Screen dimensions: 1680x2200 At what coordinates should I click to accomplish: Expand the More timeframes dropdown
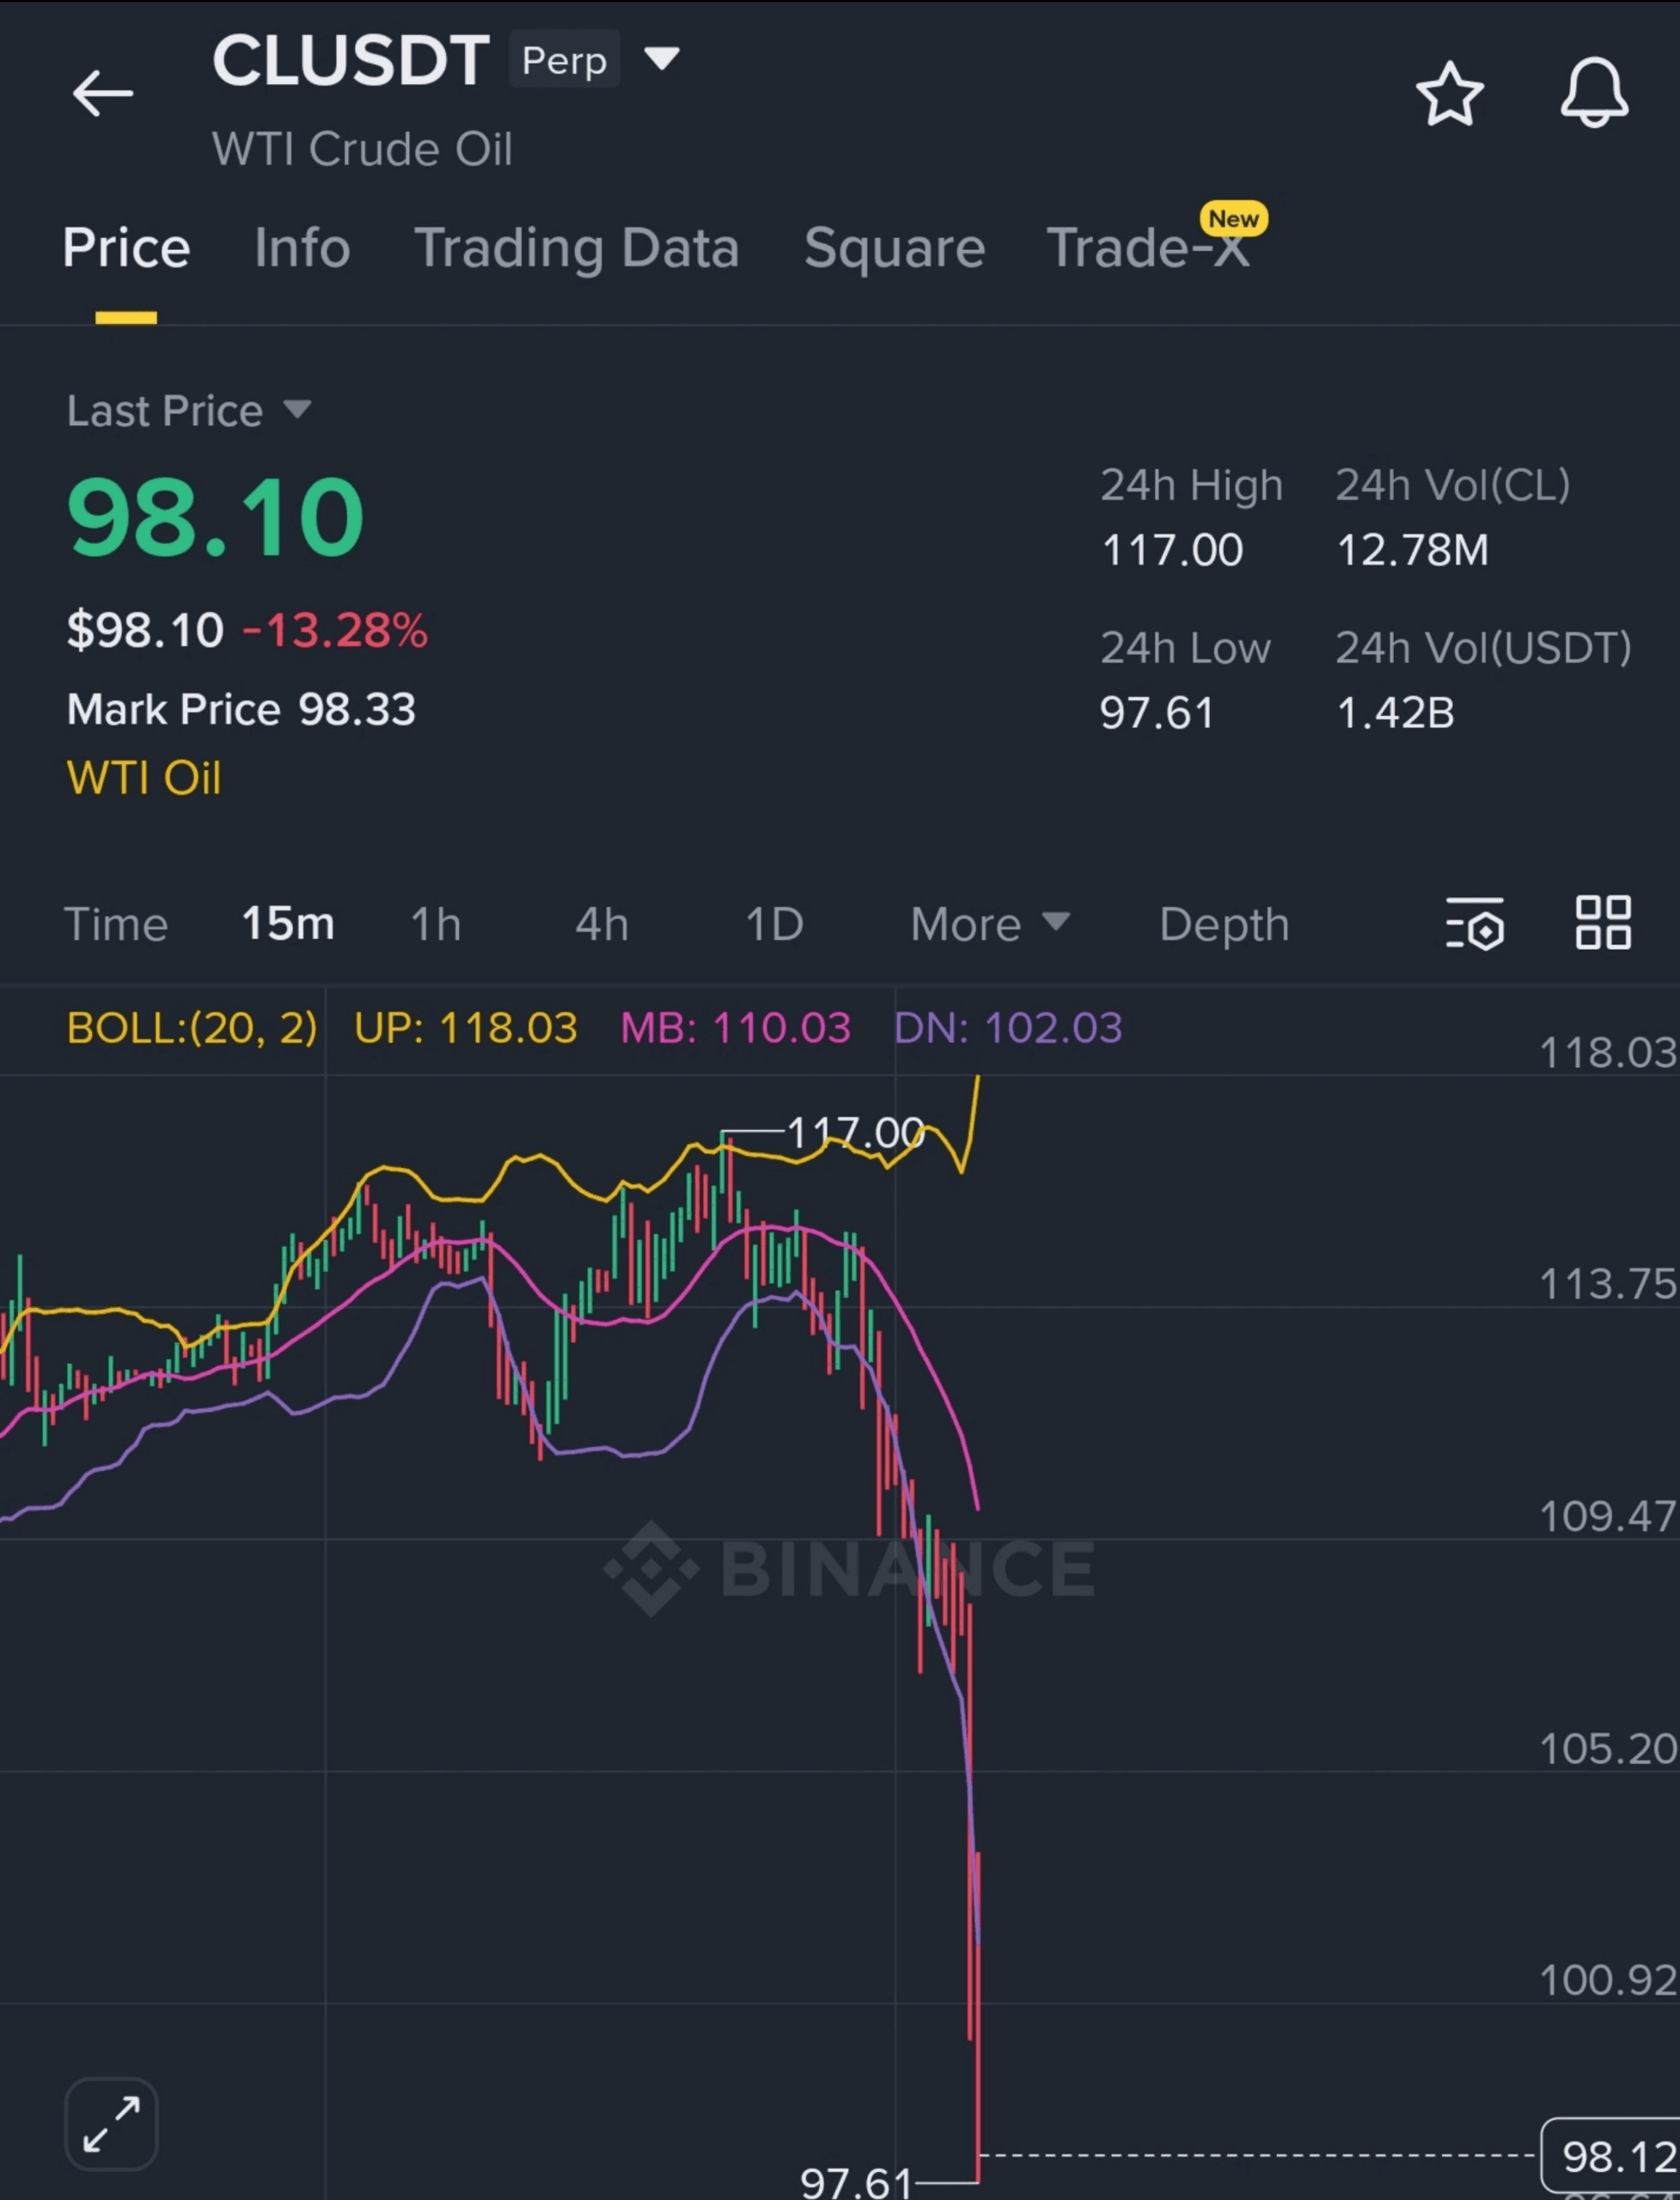coord(989,924)
